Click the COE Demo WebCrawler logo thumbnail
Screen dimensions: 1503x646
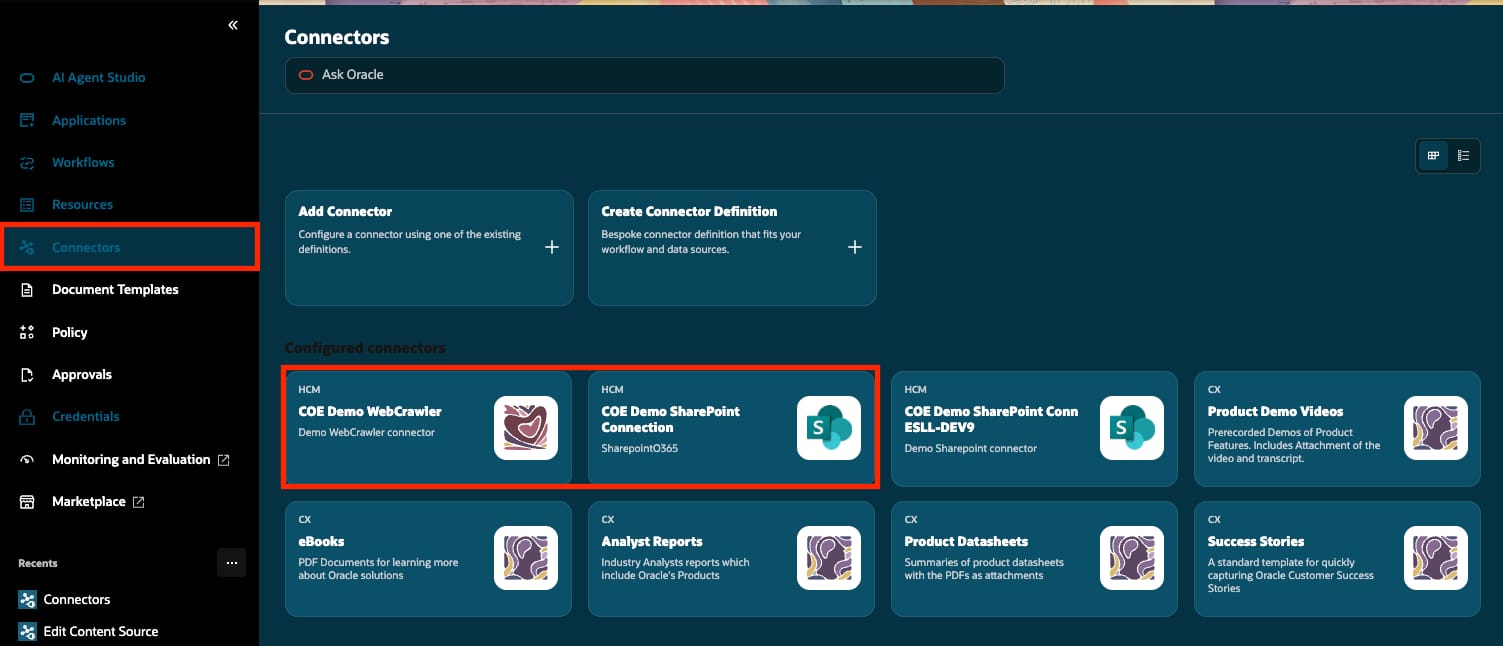pyautogui.click(x=526, y=428)
